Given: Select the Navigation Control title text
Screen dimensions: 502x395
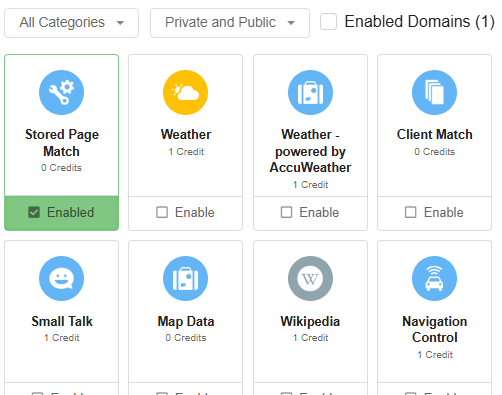Looking at the screenshot, I should point(435,329).
